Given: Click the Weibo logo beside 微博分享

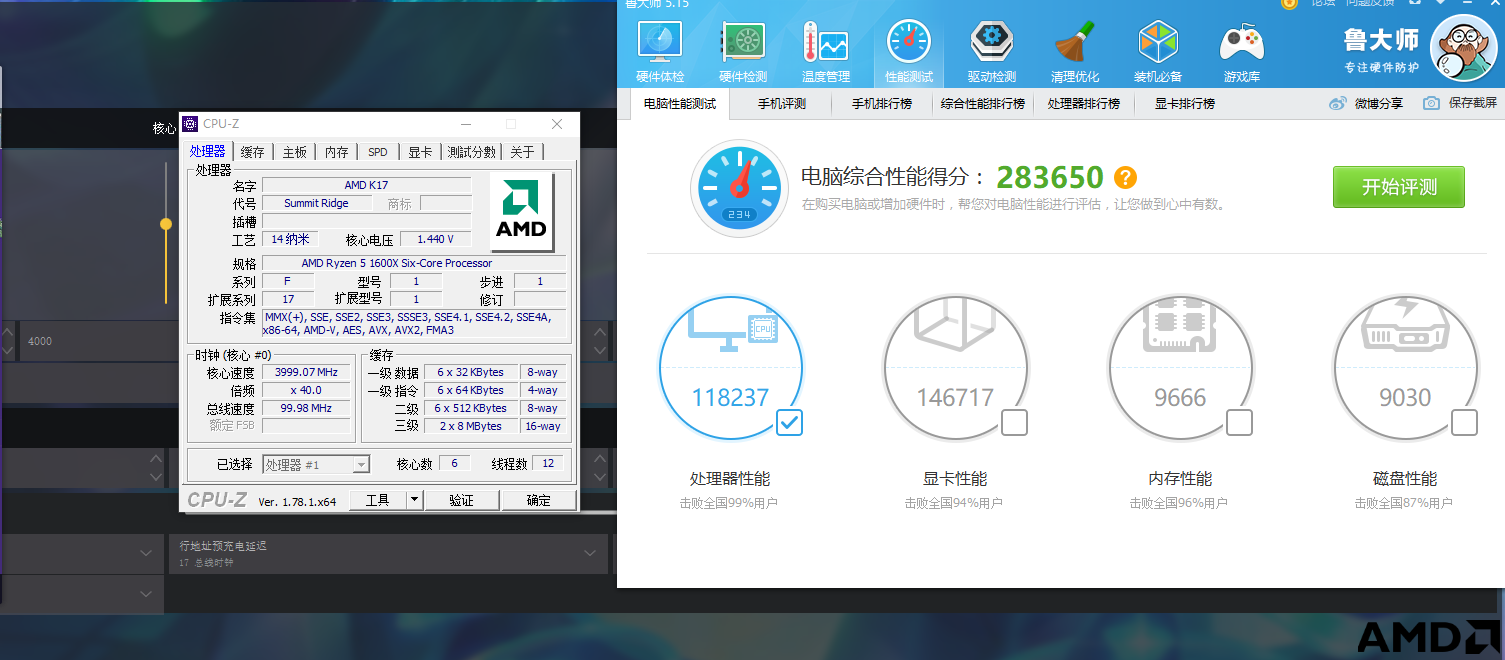Looking at the screenshot, I should pyautogui.click(x=1338, y=103).
